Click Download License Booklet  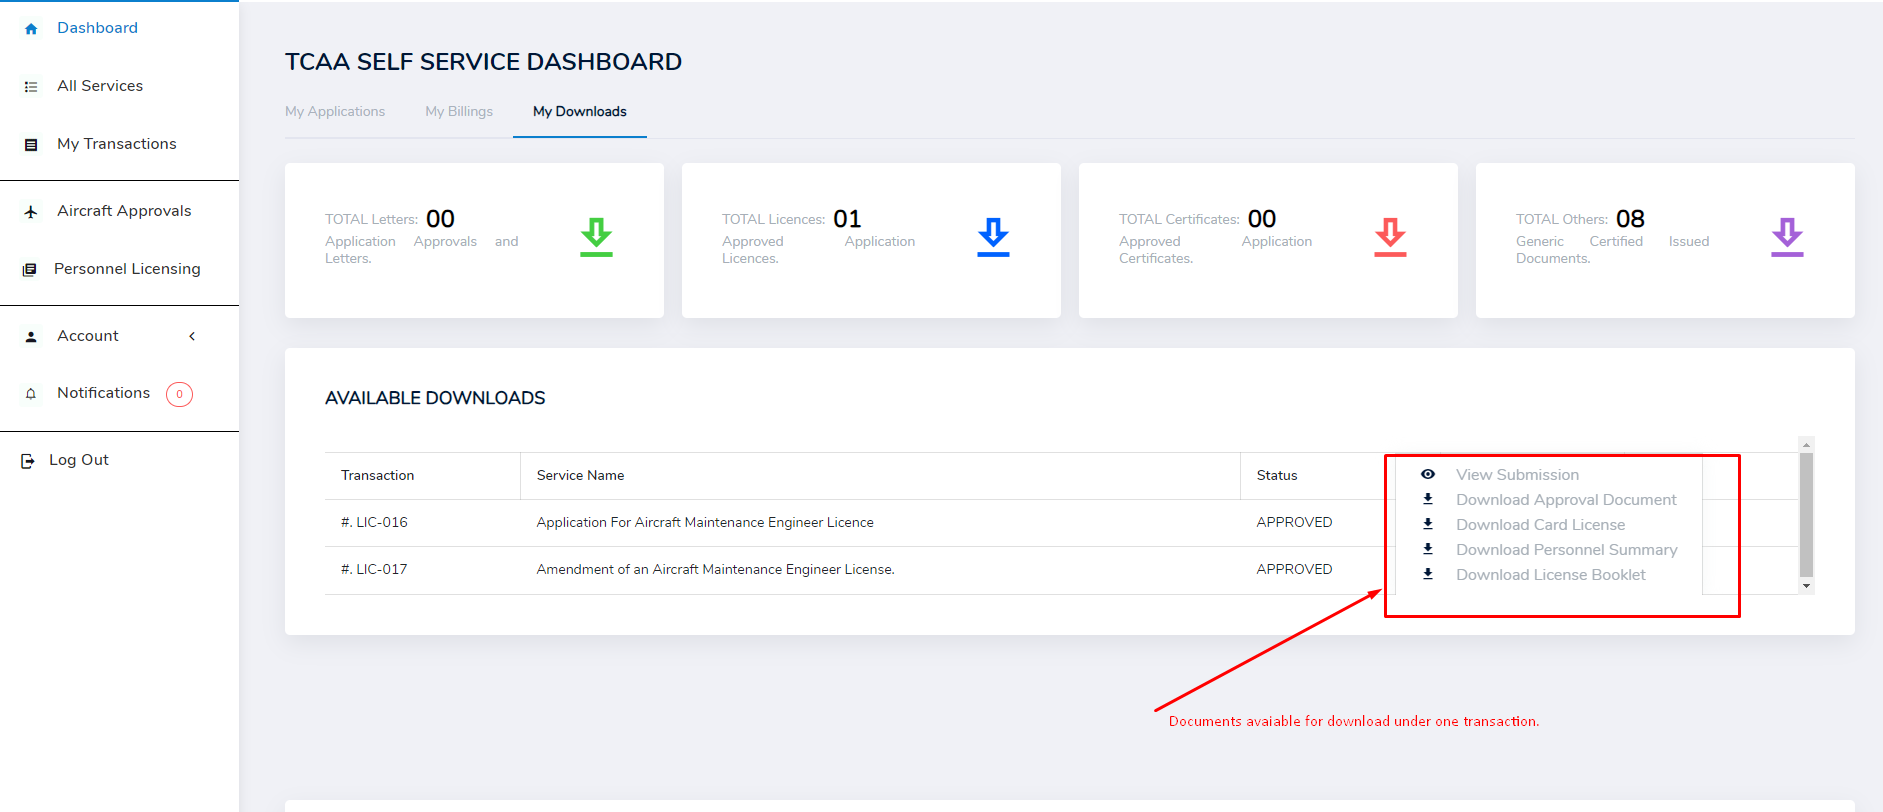1551,575
